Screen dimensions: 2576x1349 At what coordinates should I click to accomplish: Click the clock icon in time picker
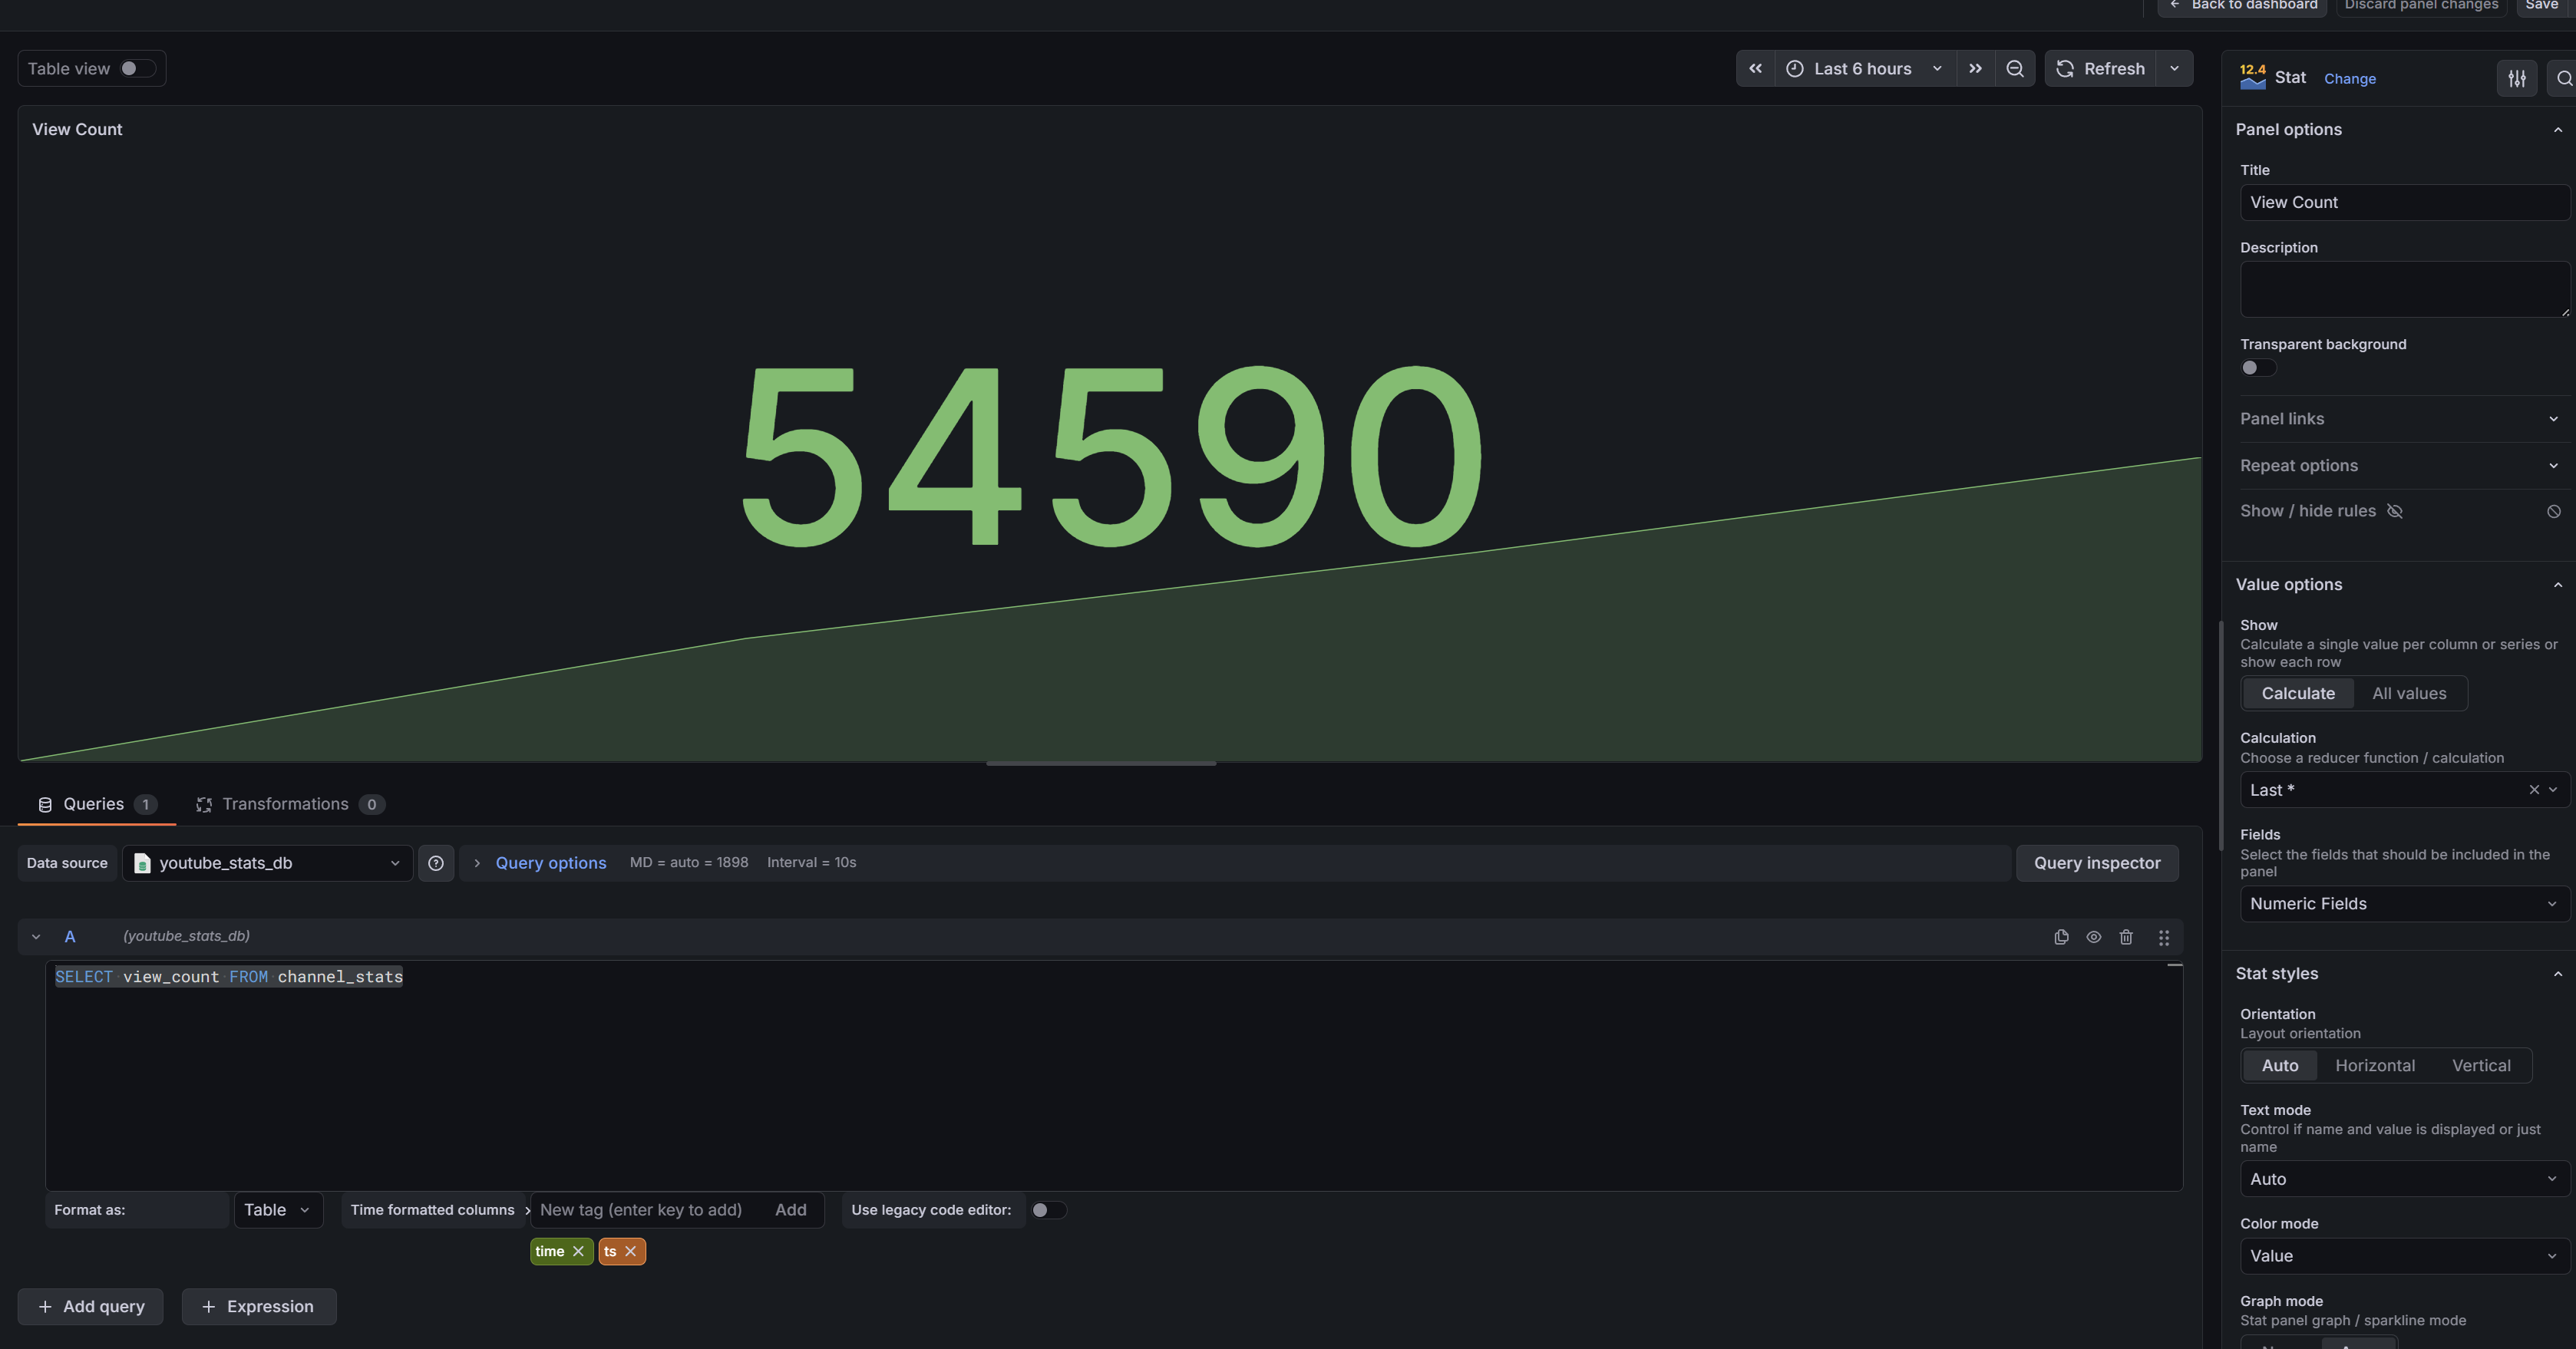point(1795,69)
